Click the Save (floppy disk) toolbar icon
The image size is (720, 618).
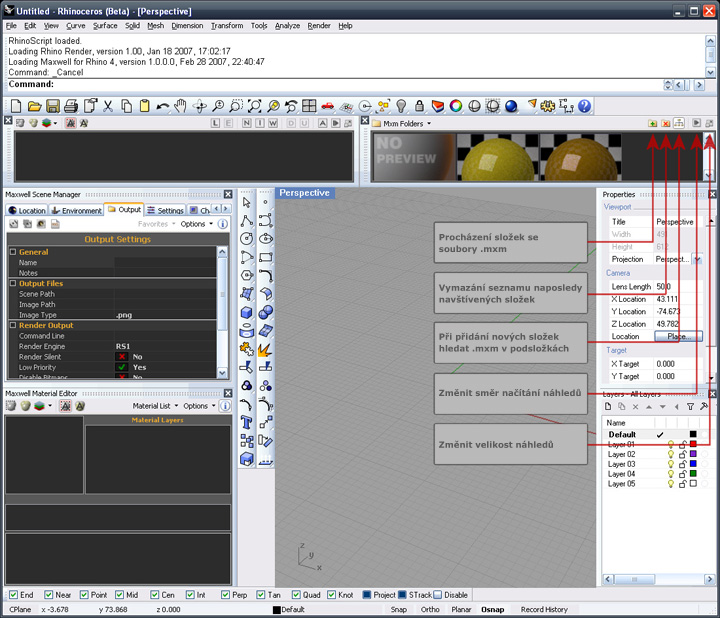tap(52, 106)
